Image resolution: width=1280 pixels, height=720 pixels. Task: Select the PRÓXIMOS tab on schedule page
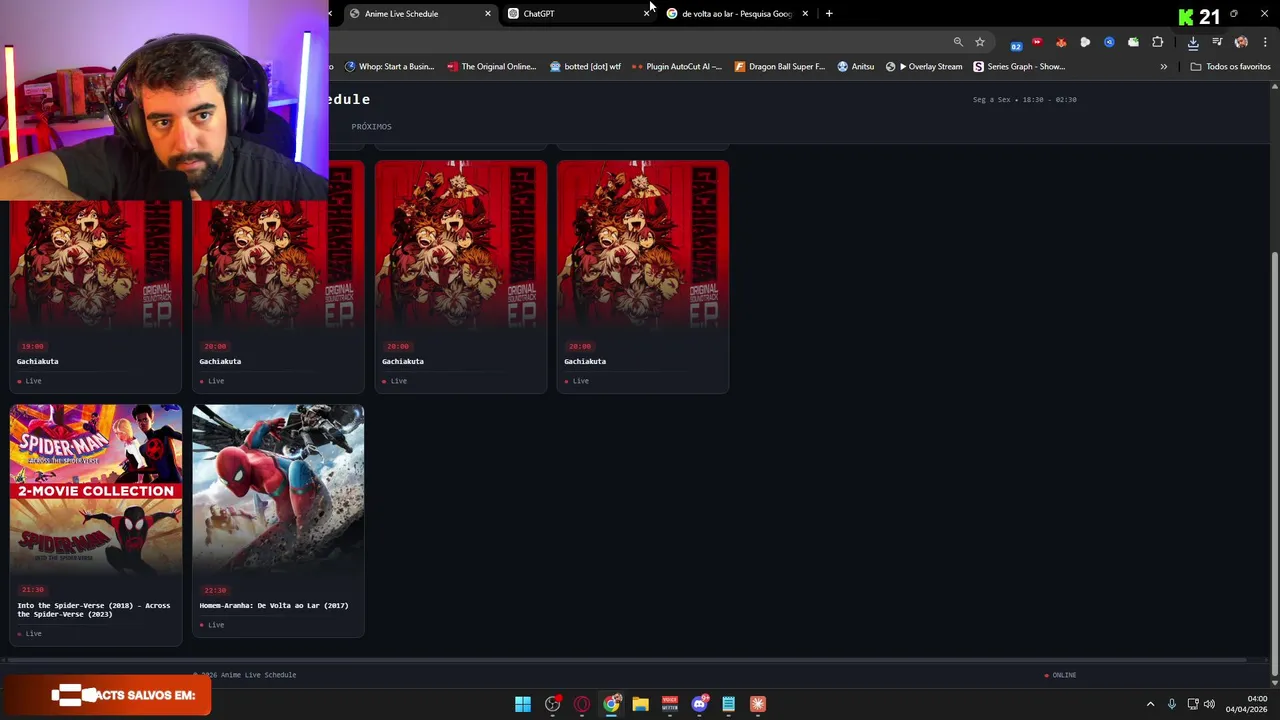tap(371, 126)
